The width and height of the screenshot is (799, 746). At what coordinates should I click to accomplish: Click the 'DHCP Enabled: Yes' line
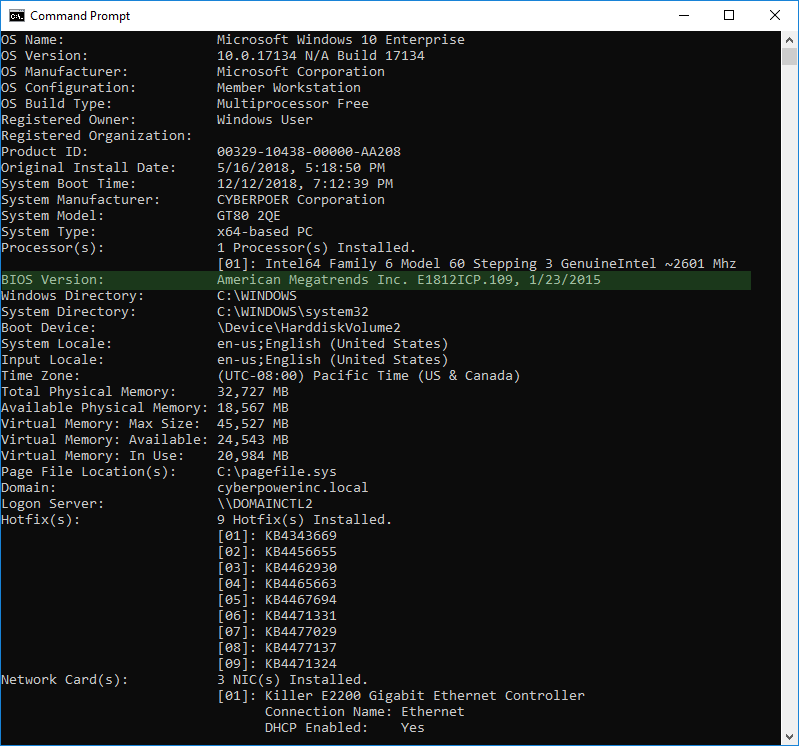[x=344, y=728]
